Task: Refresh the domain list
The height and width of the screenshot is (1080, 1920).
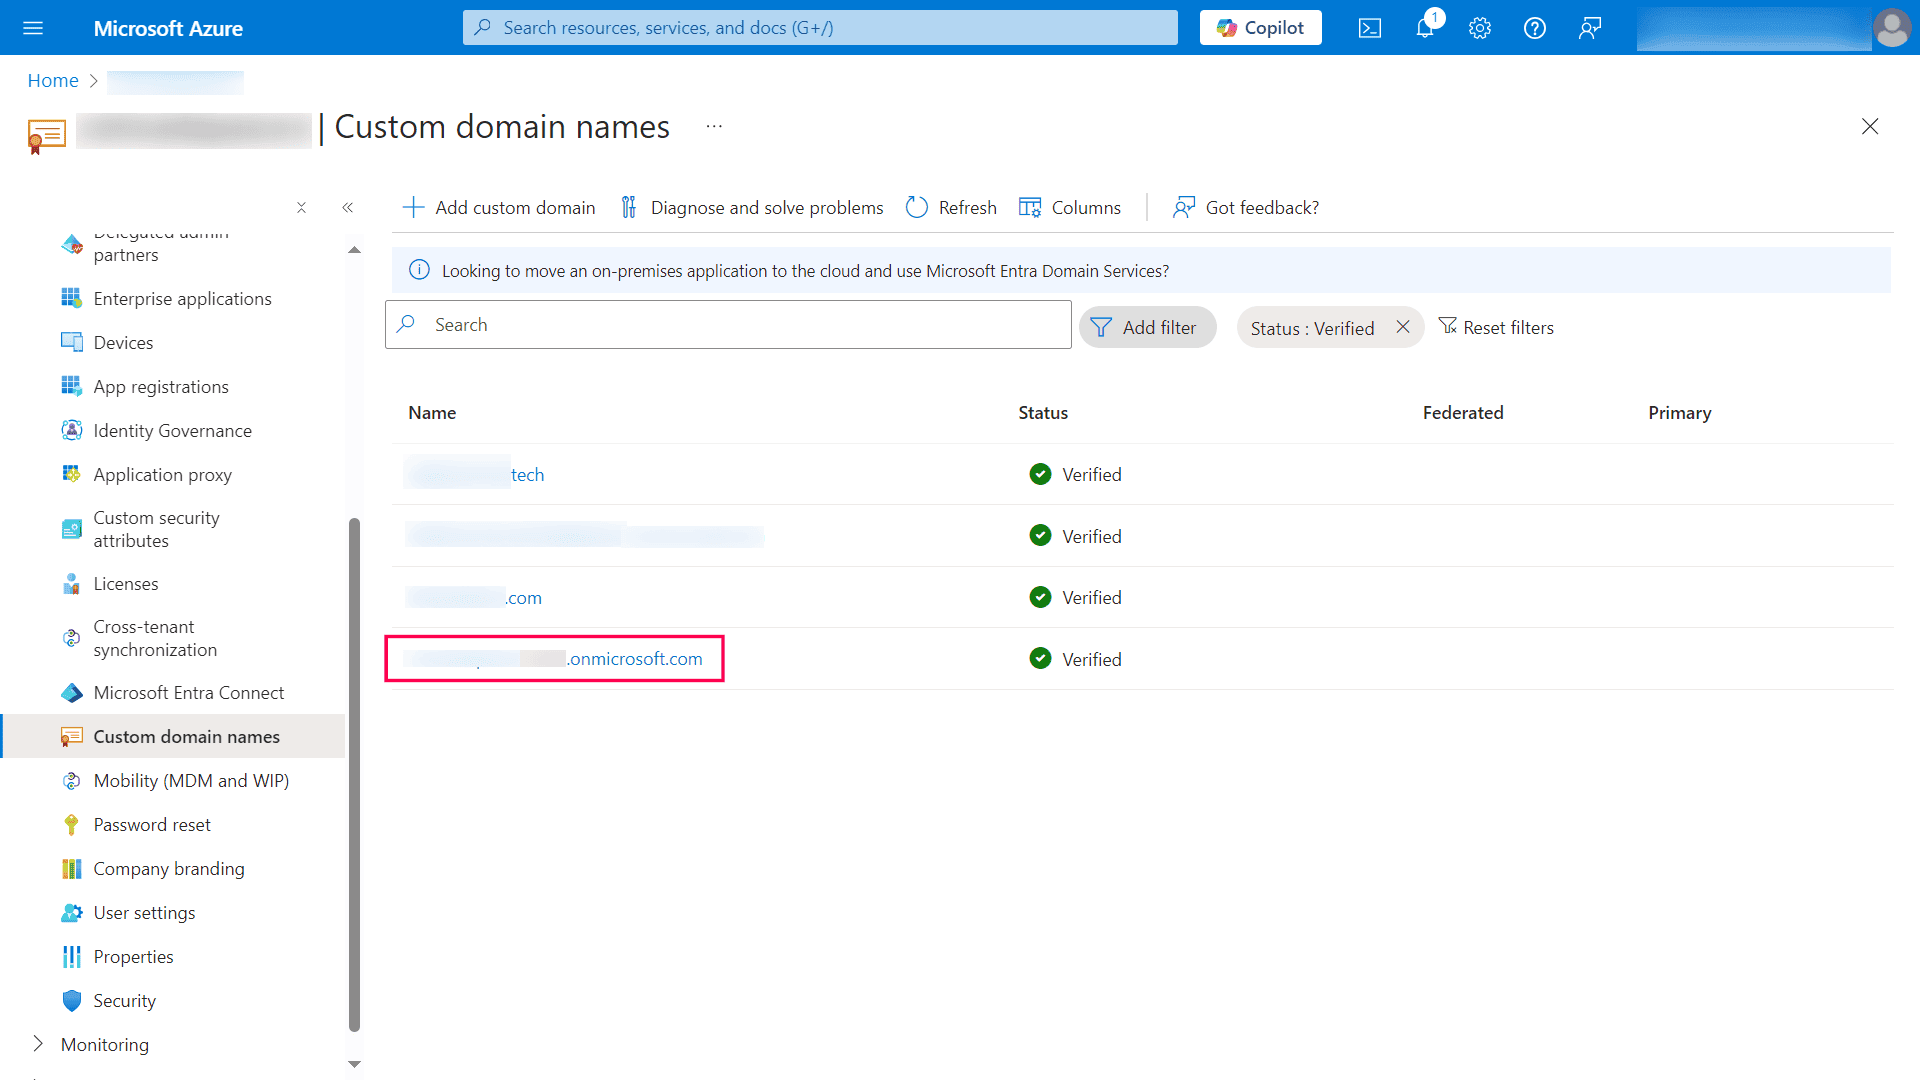Action: [x=949, y=207]
